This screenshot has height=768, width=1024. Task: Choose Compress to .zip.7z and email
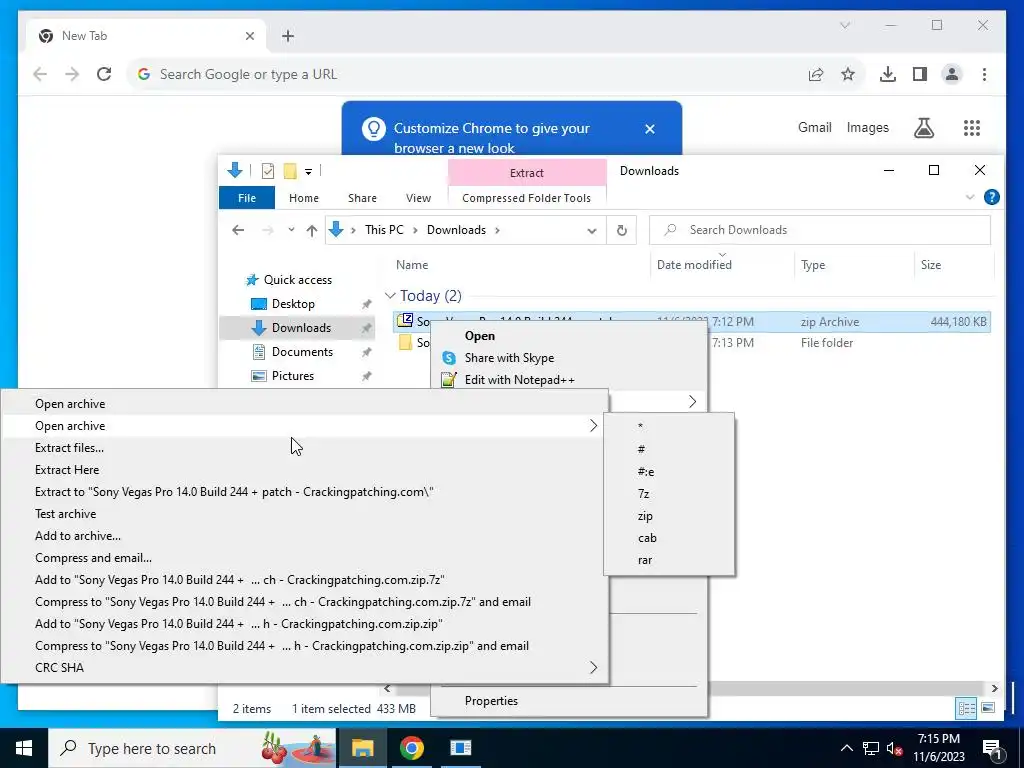pos(304,602)
